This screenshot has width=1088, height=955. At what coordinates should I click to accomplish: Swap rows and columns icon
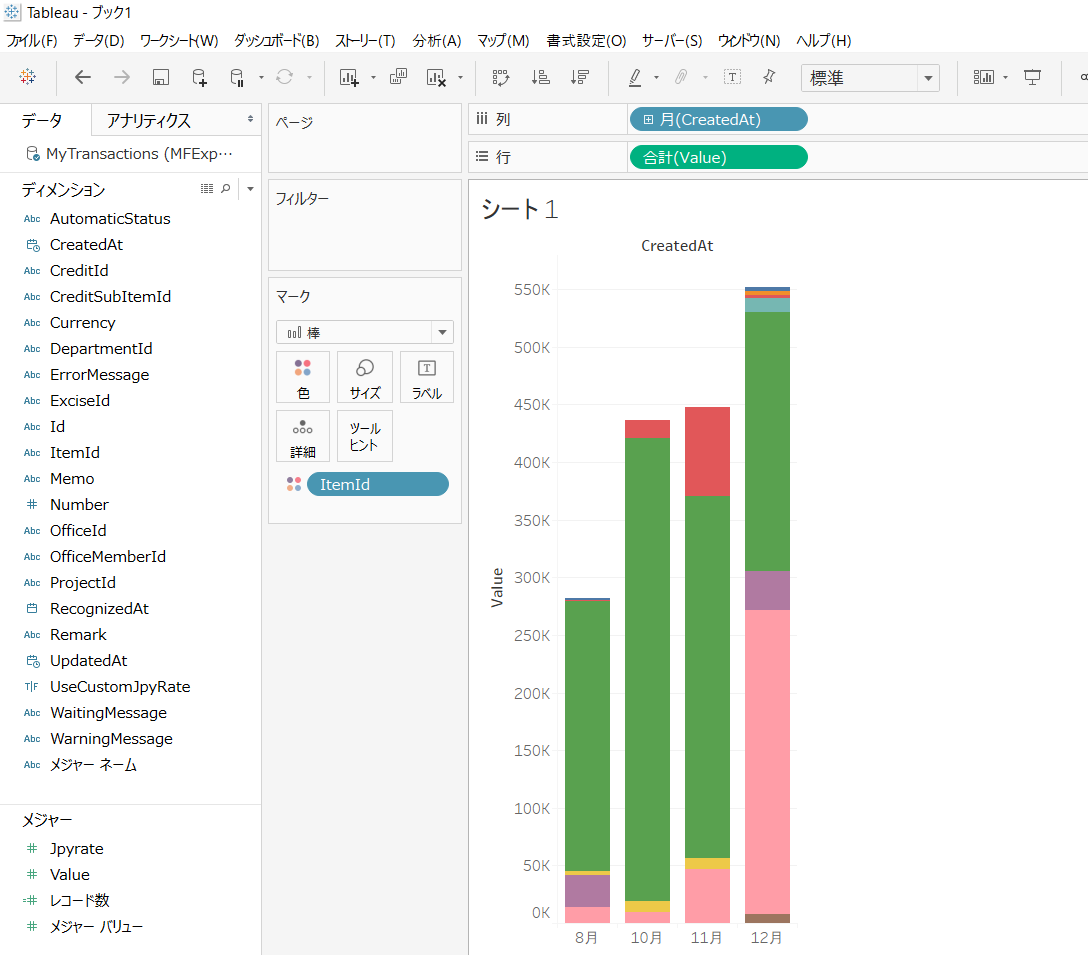click(501, 77)
